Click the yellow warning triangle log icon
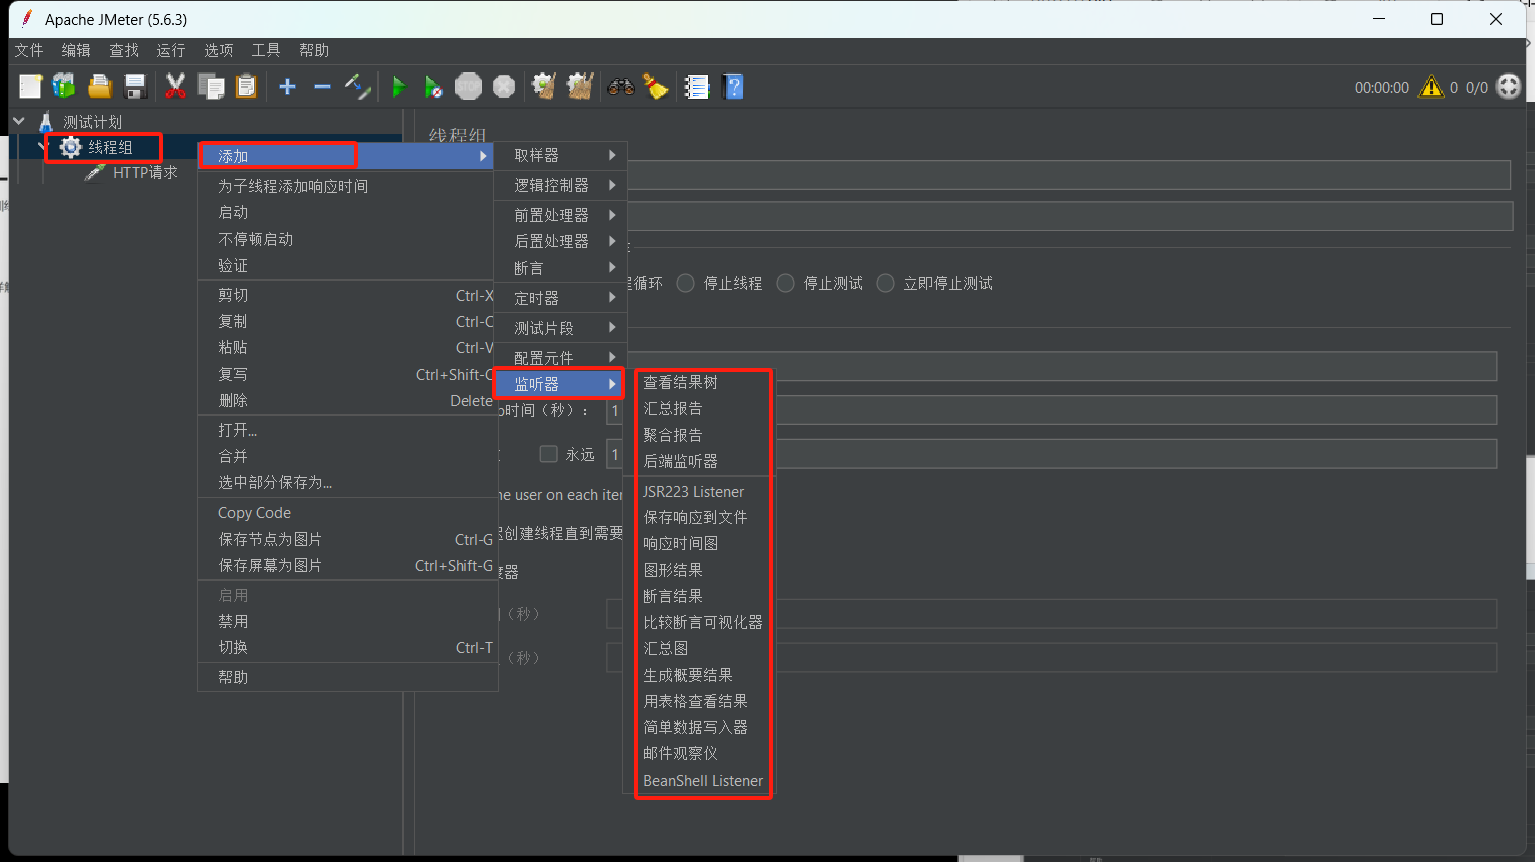This screenshot has height=862, width=1535. [1431, 87]
